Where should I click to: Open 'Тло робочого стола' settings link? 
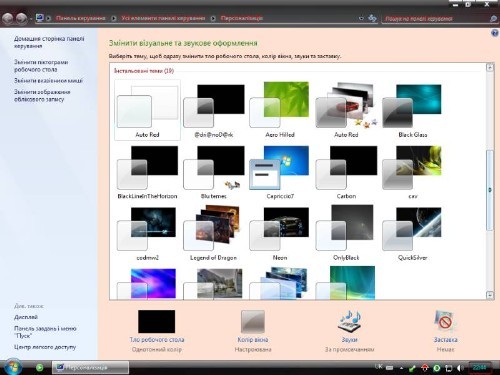coord(157,340)
